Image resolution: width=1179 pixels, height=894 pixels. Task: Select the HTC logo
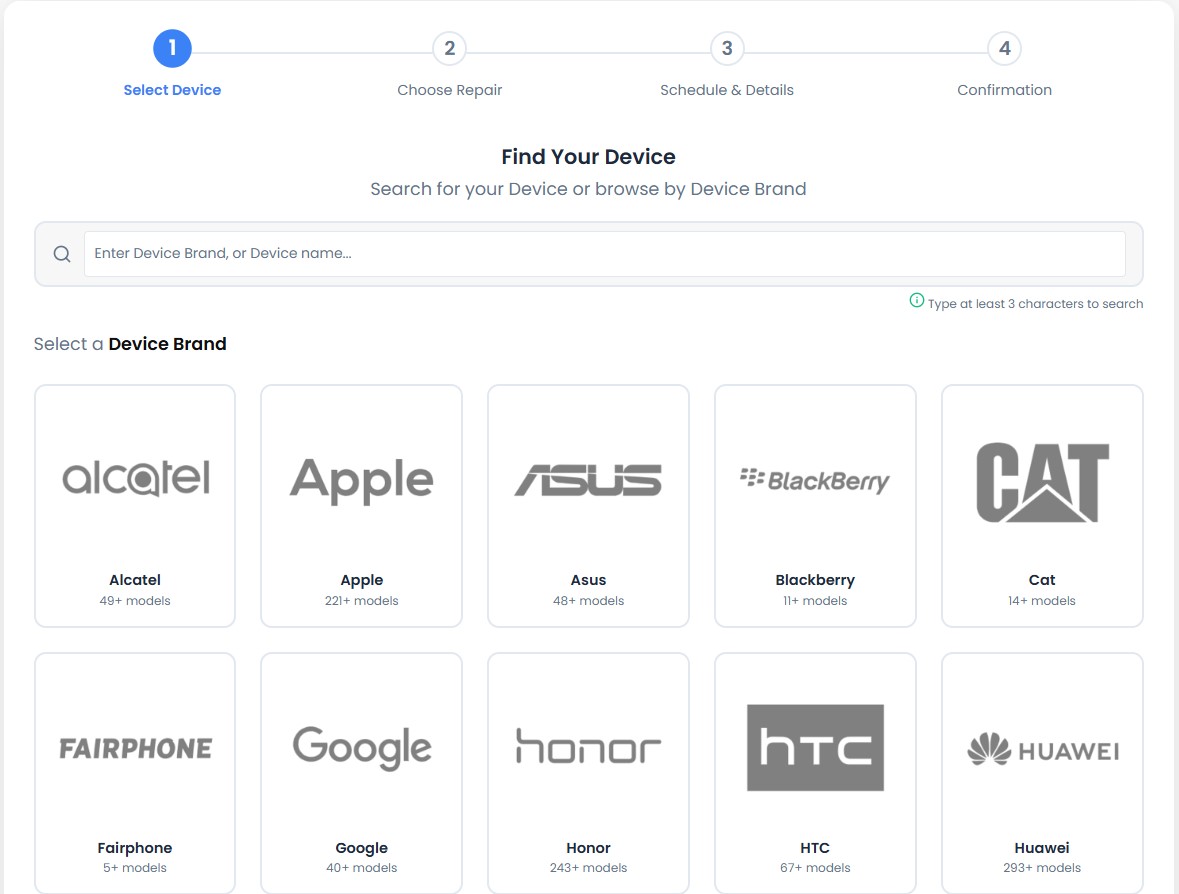click(x=815, y=747)
